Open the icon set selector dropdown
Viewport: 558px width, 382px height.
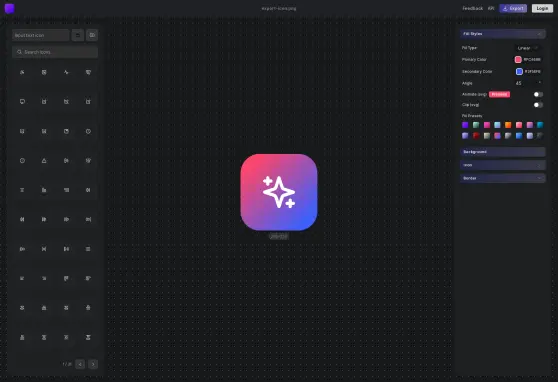coord(41,35)
